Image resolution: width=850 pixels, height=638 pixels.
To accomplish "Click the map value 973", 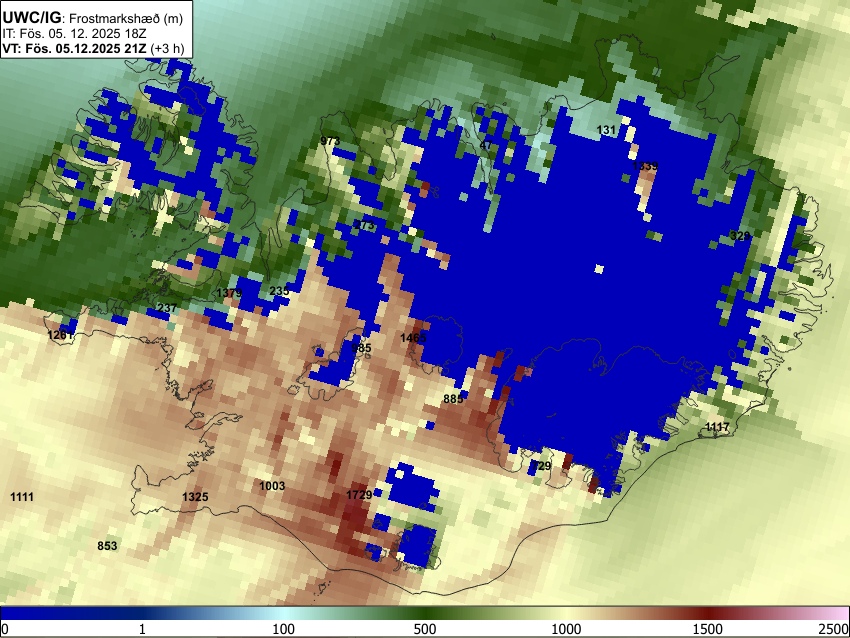I will 330,141.
